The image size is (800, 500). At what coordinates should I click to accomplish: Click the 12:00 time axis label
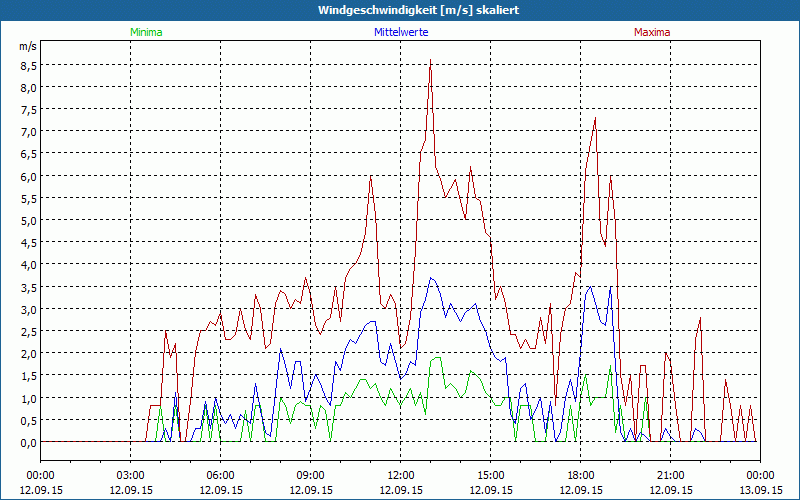coord(401,476)
